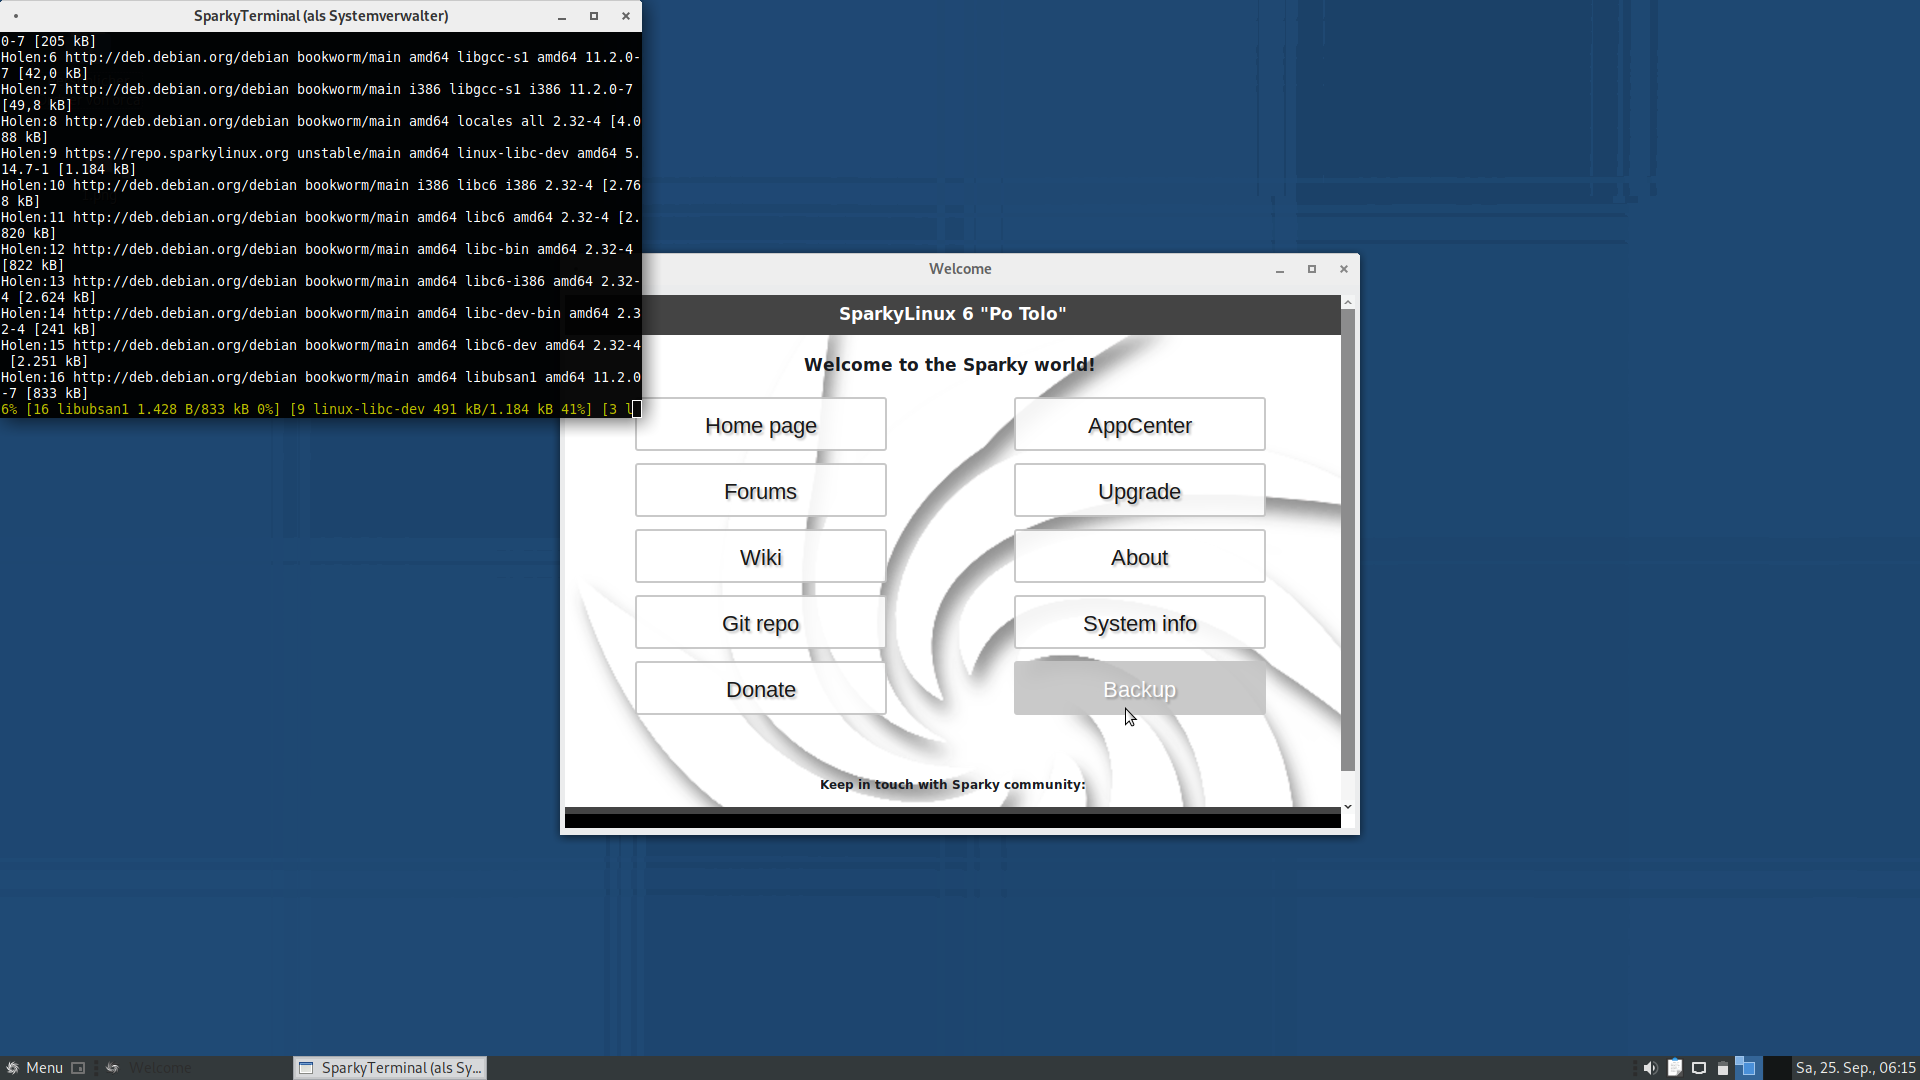Minimize the SparkyTerminal window

point(562,16)
